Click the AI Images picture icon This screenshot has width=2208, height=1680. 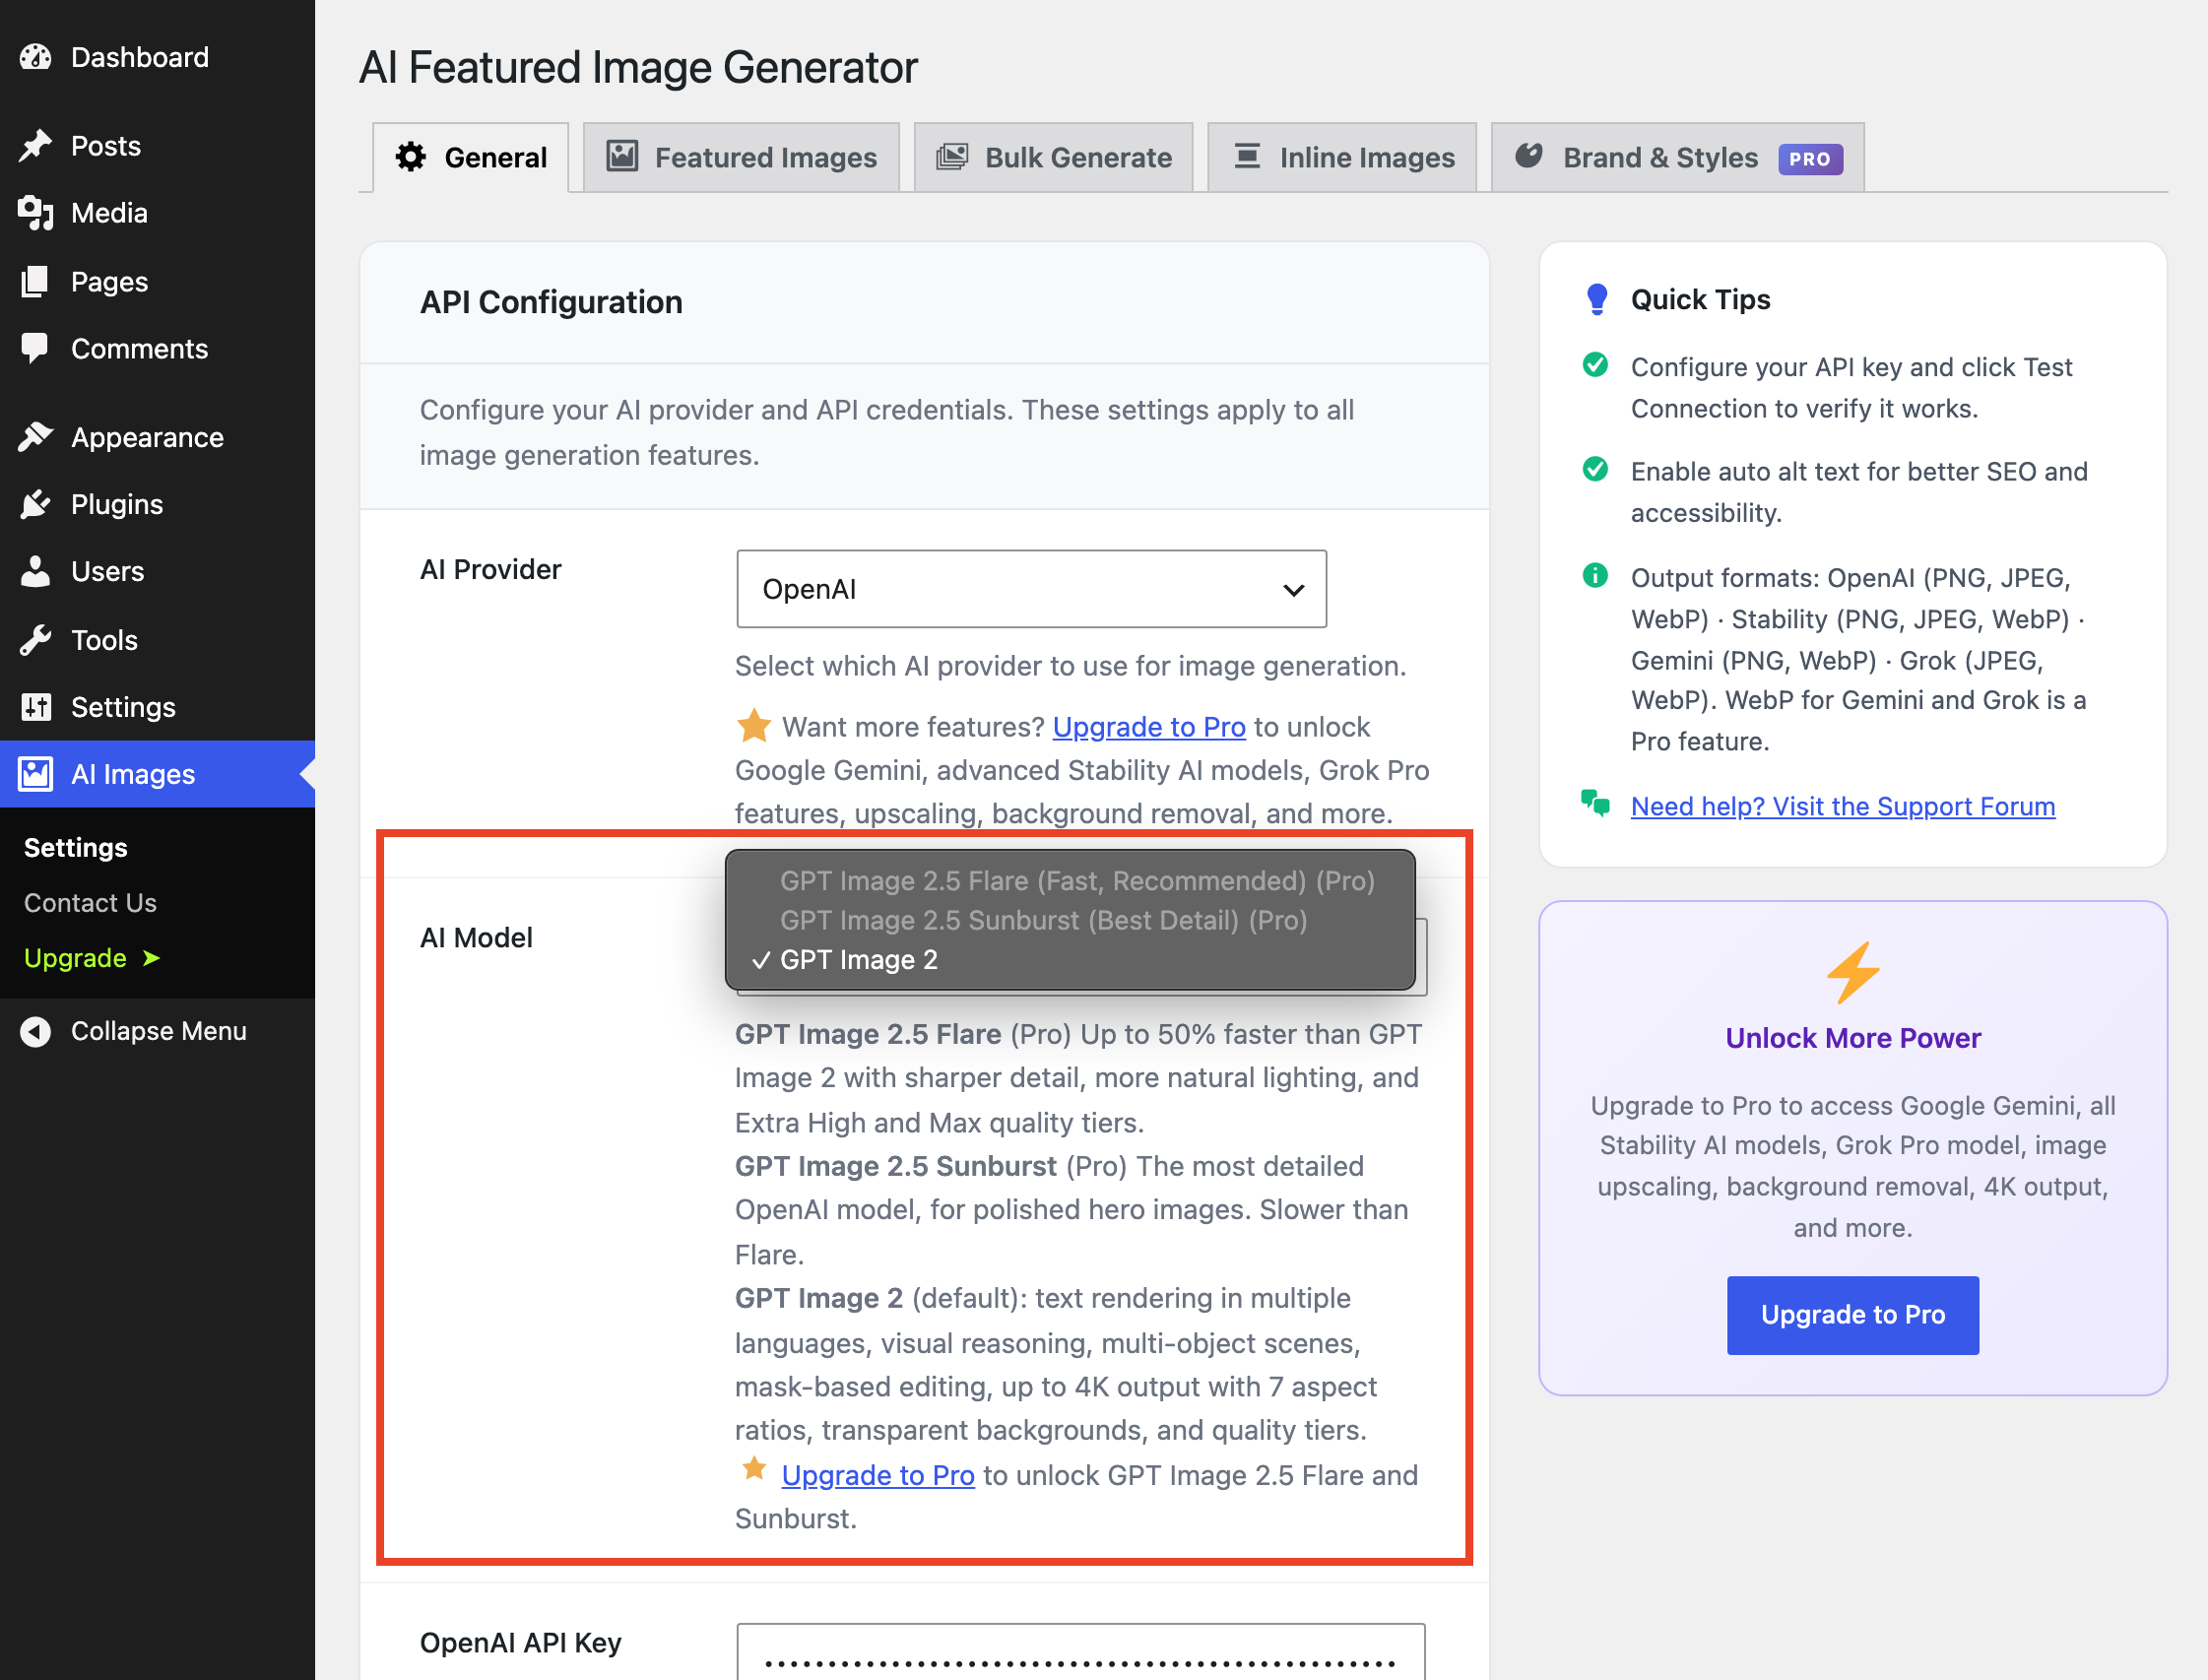(36, 774)
